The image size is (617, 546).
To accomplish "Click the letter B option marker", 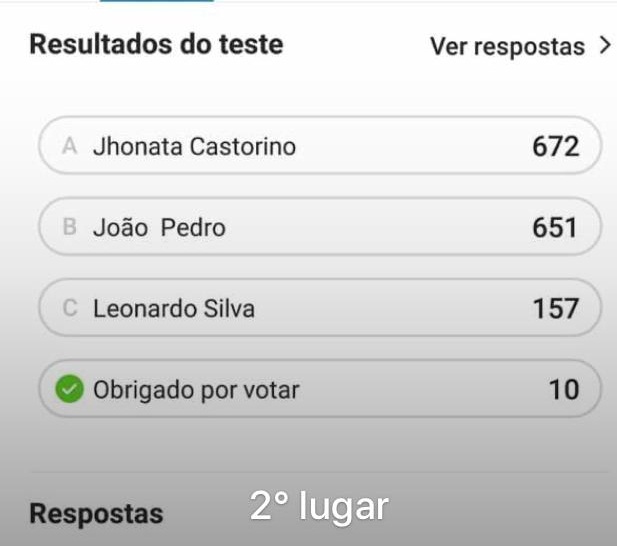I will [x=70, y=227].
